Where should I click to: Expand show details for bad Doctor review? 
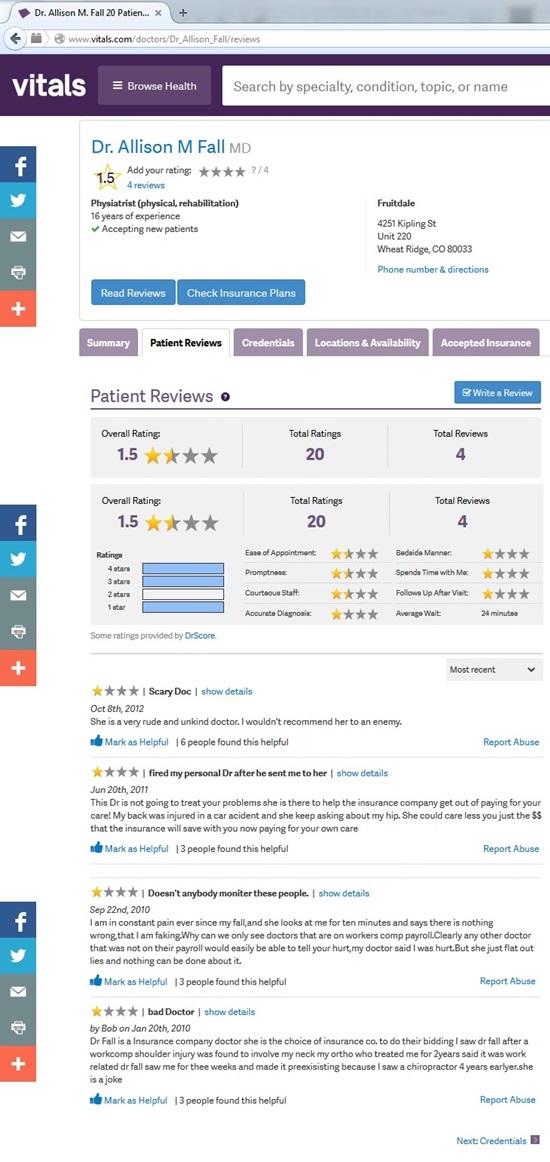click(x=230, y=1012)
